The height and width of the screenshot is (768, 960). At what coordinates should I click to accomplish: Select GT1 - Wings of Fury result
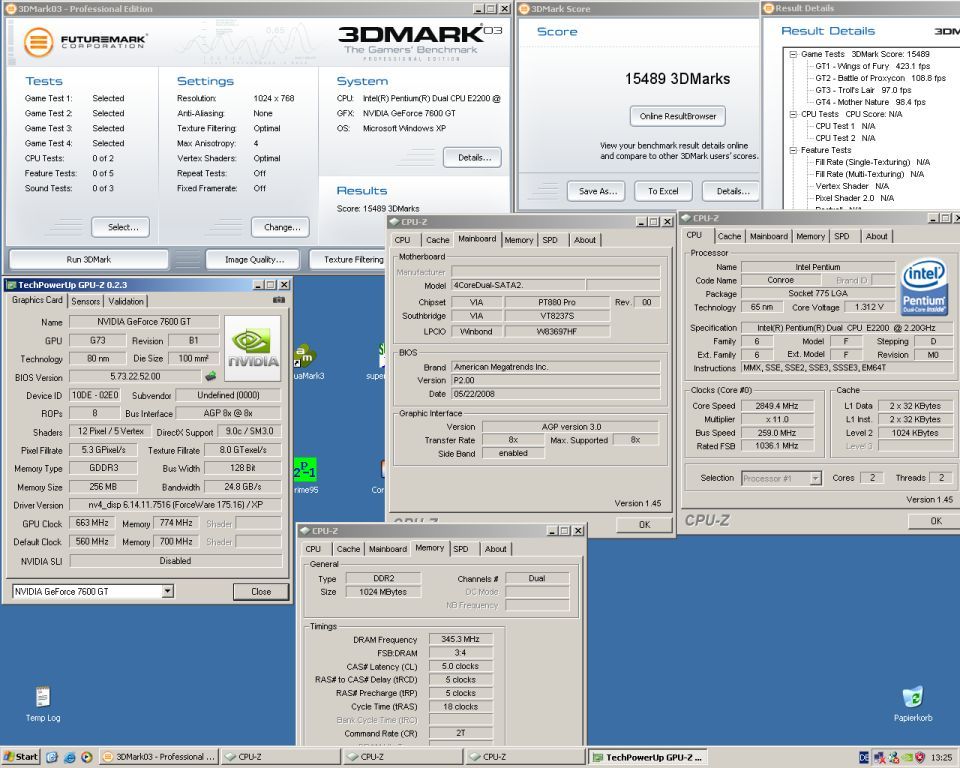(872, 66)
